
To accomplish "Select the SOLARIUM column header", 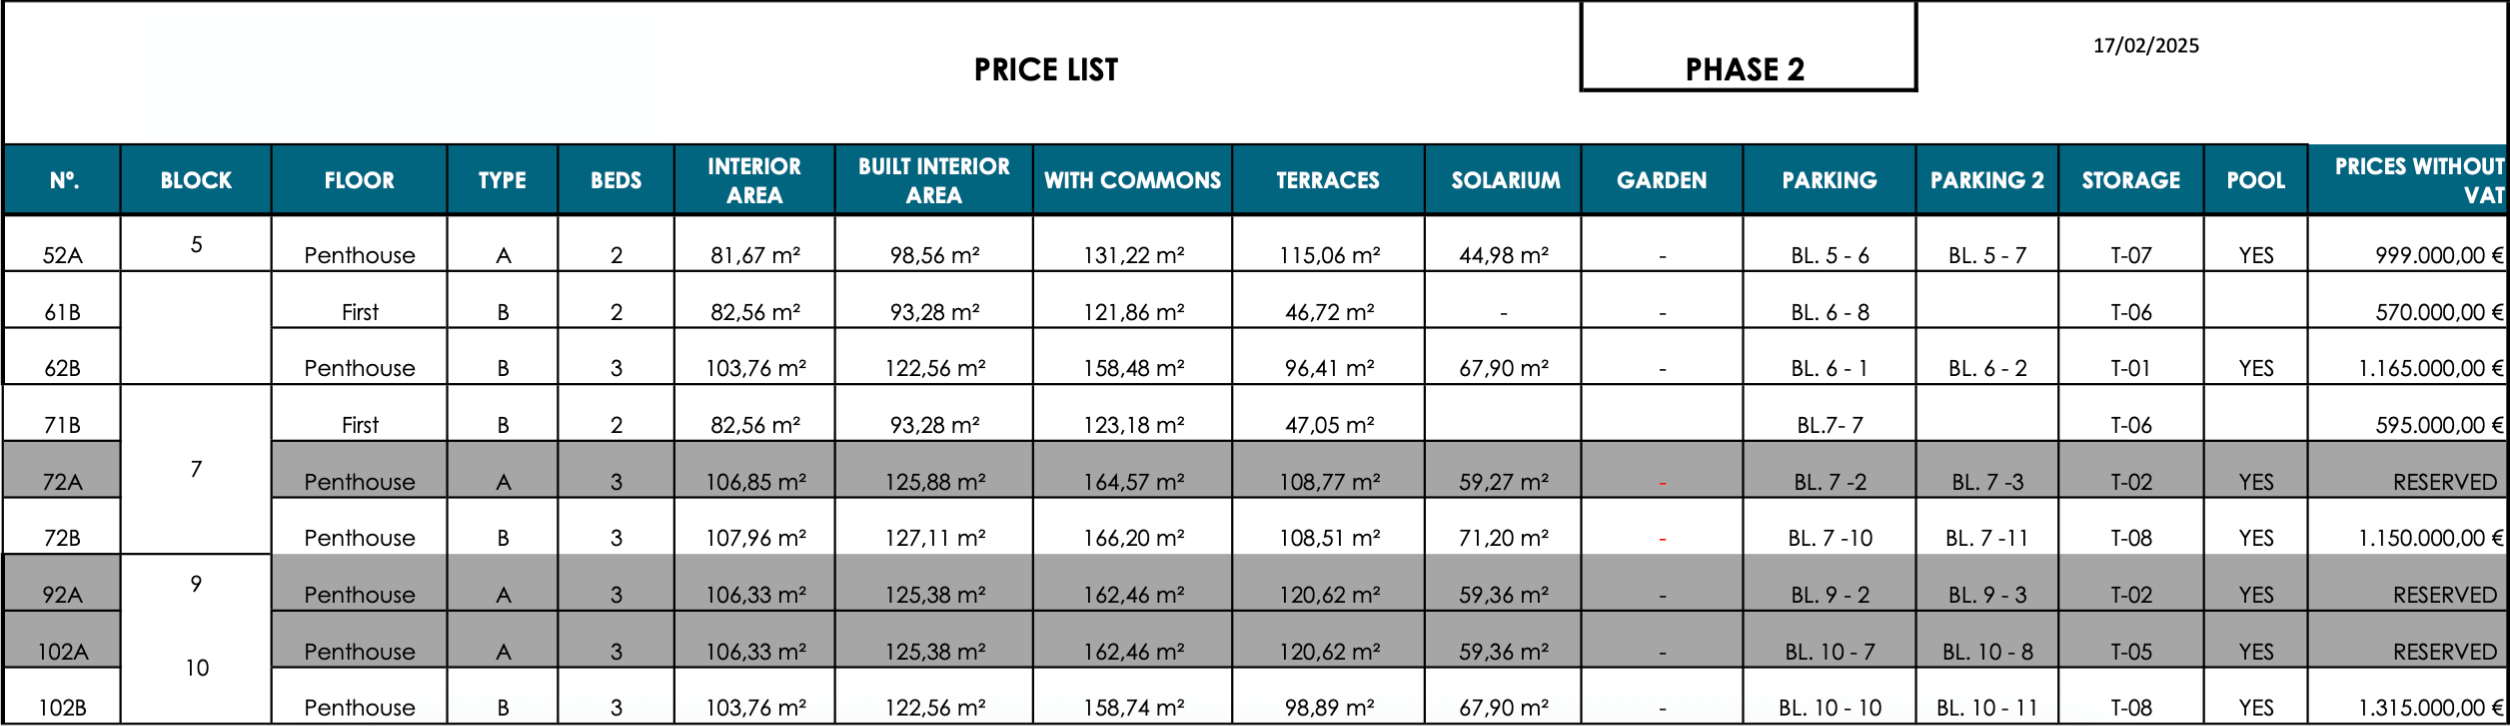I will coord(1503,180).
